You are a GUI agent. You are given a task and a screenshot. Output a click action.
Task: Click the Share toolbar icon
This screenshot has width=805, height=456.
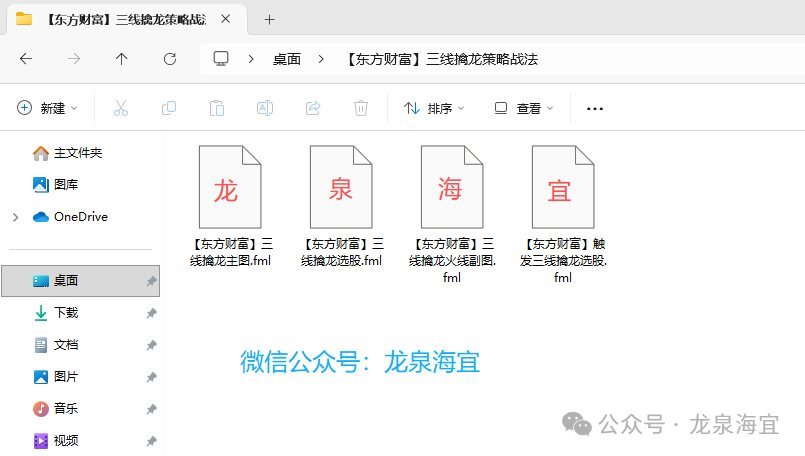click(313, 108)
